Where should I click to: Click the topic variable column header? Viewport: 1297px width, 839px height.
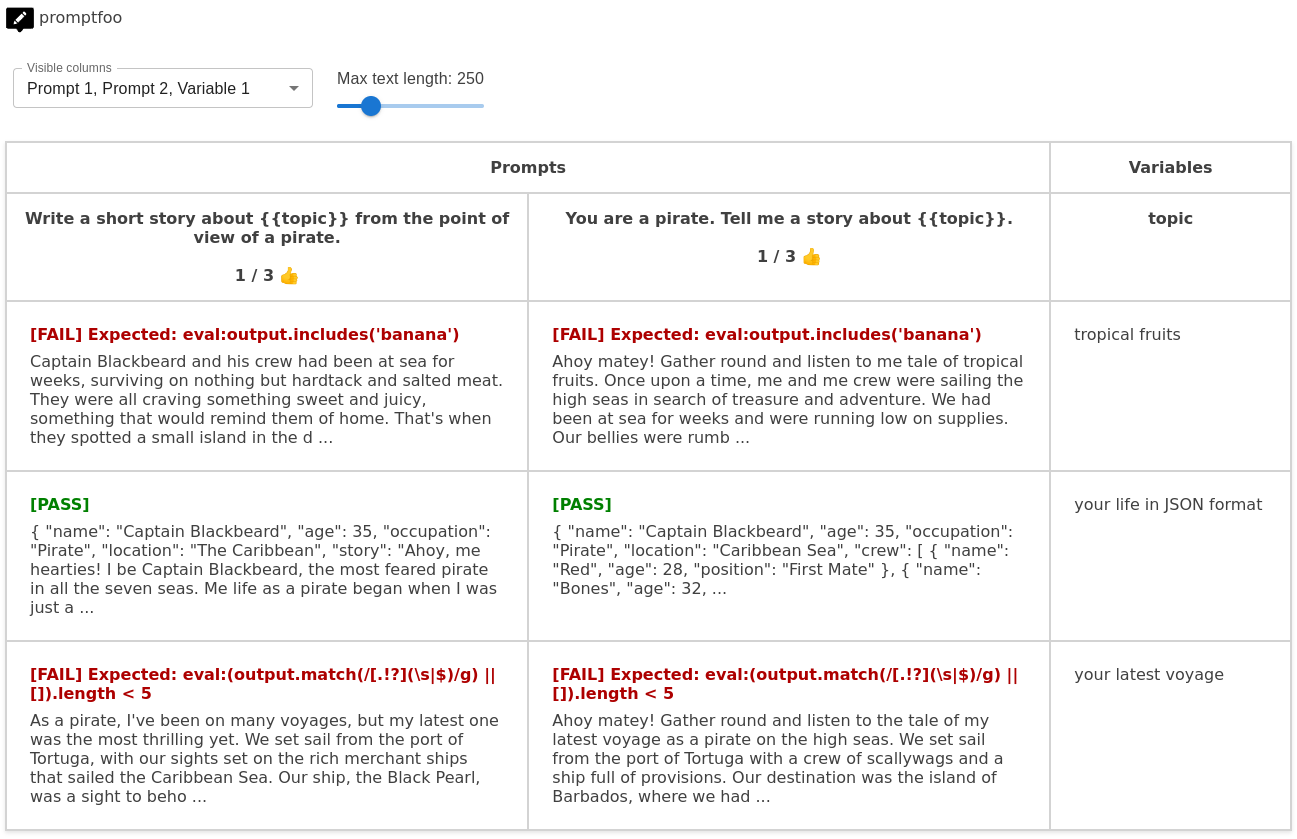pyautogui.click(x=1169, y=219)
